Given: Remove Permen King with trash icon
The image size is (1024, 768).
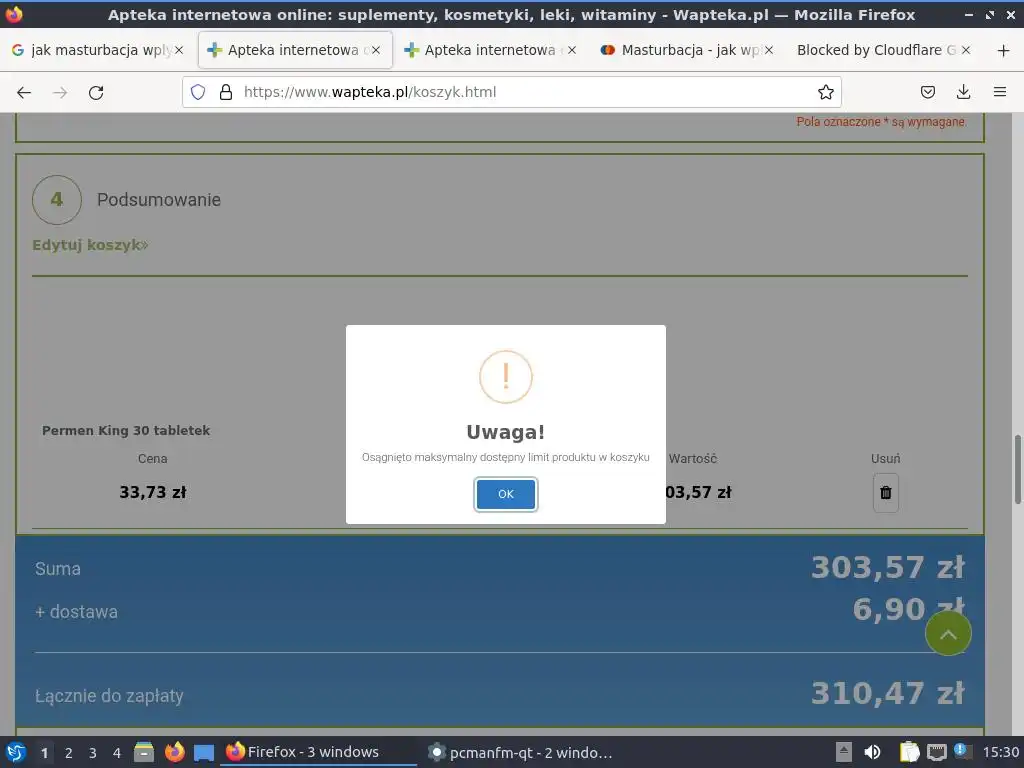Looking at the screenshot, I should [x=886, y=492].
